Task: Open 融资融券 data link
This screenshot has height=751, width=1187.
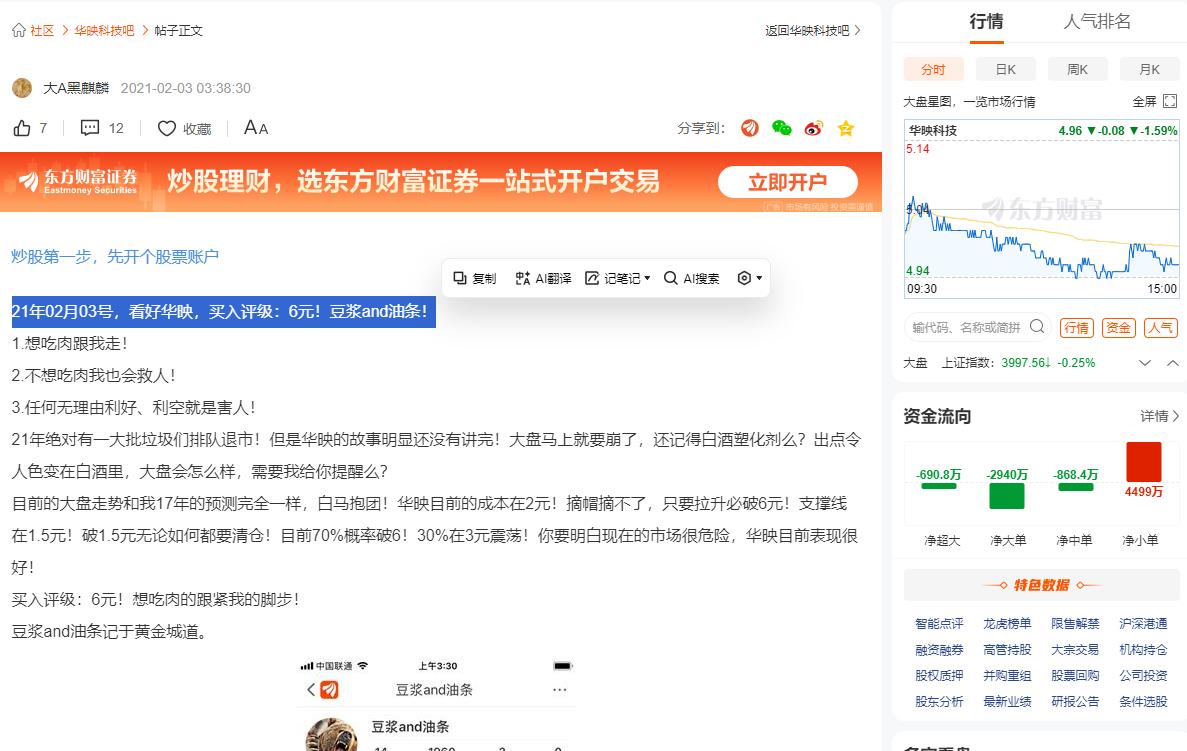Action: click(x=939, y=650)
